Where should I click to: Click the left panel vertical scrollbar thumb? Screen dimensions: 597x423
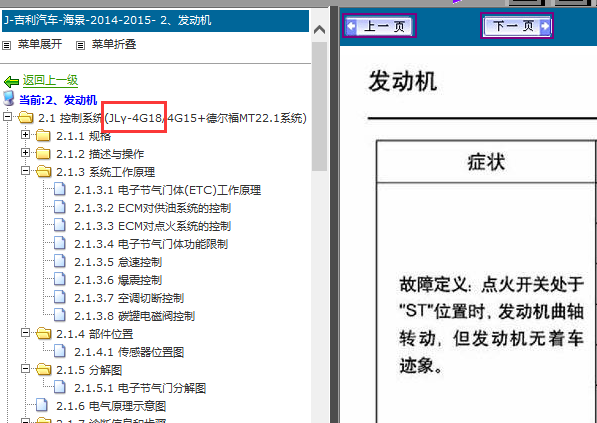click(x=319, y=107)
